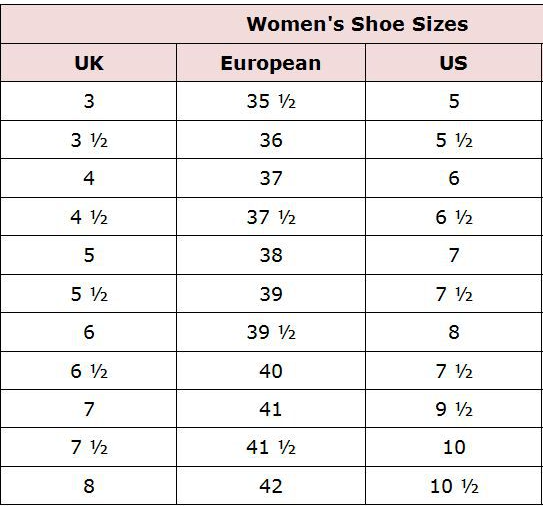Click US size 8 cell

click(453, 332)
